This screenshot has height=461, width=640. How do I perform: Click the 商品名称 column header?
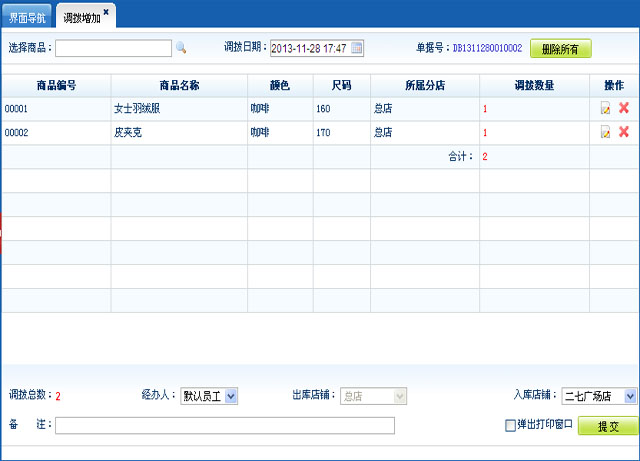coord(179,85)
